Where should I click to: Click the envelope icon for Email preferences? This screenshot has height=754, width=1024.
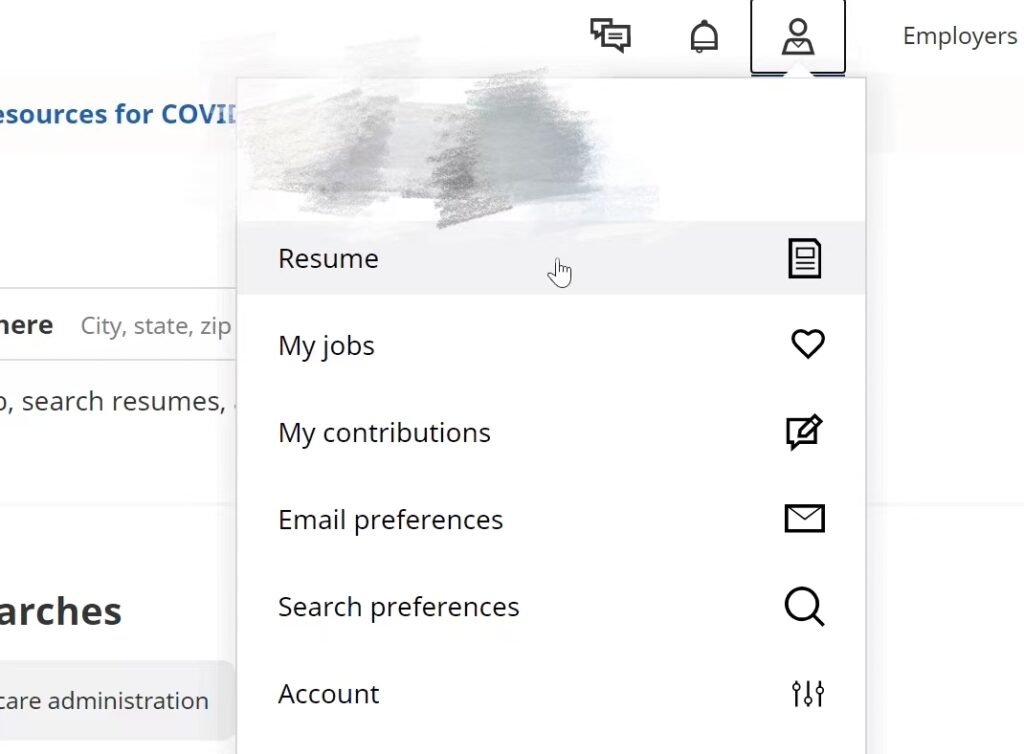pyautogui.click(x=806, y=518)
